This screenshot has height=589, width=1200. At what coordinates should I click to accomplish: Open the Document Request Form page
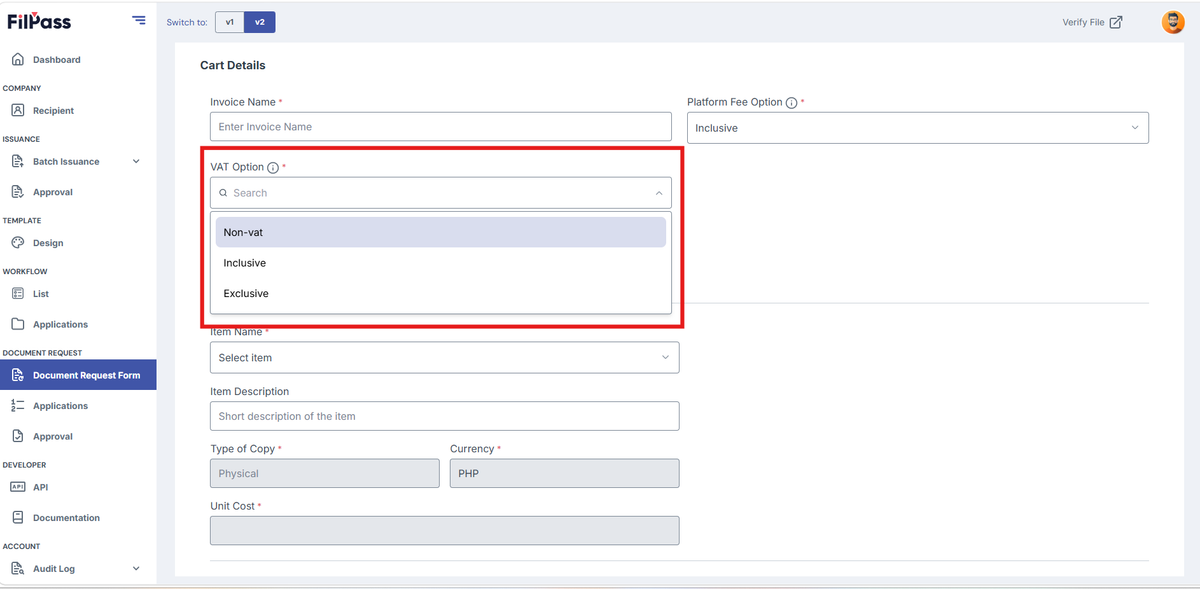click(x=78, y=375)
